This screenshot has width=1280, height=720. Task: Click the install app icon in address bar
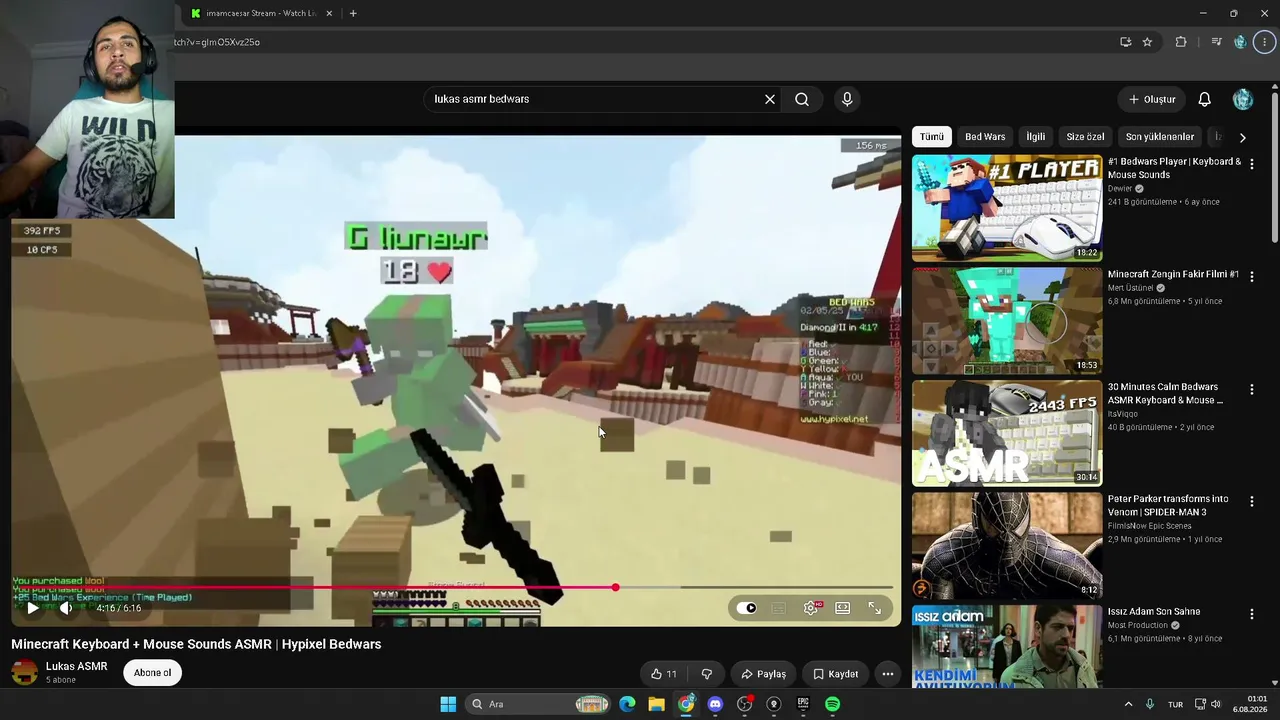pyautogui.click(x=1125, y=42)
